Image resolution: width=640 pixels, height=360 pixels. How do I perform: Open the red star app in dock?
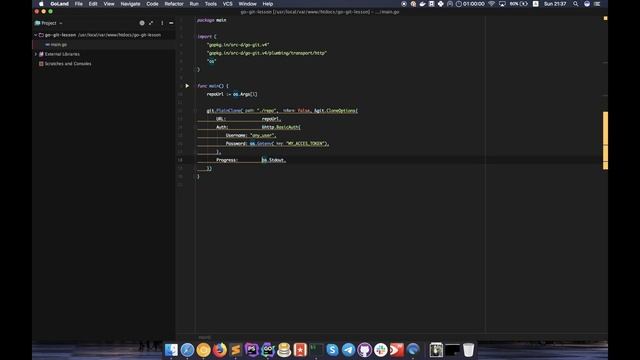[x=300, y=350]
